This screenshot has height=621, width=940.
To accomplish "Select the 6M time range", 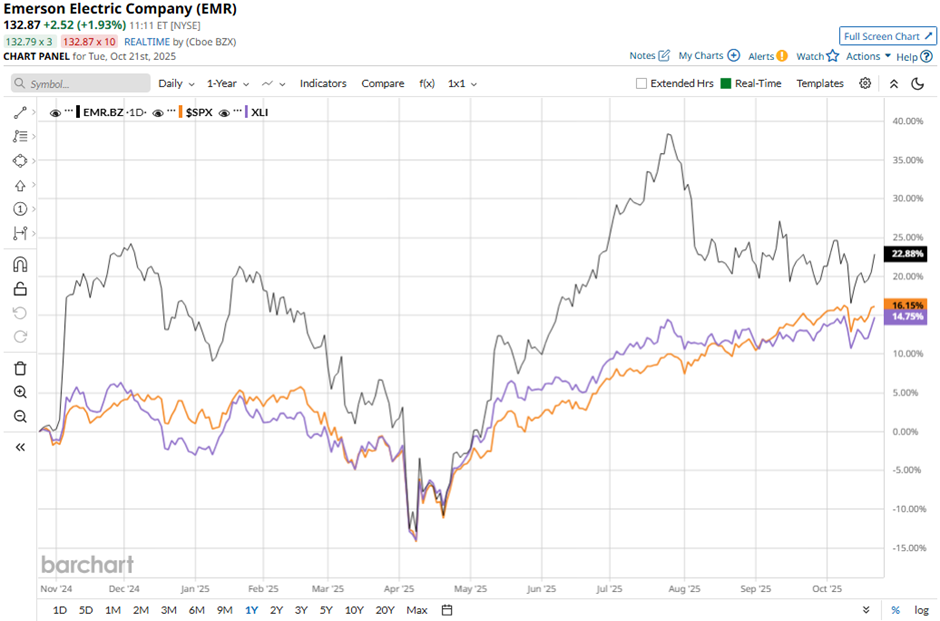I will [x=197, y=610].
